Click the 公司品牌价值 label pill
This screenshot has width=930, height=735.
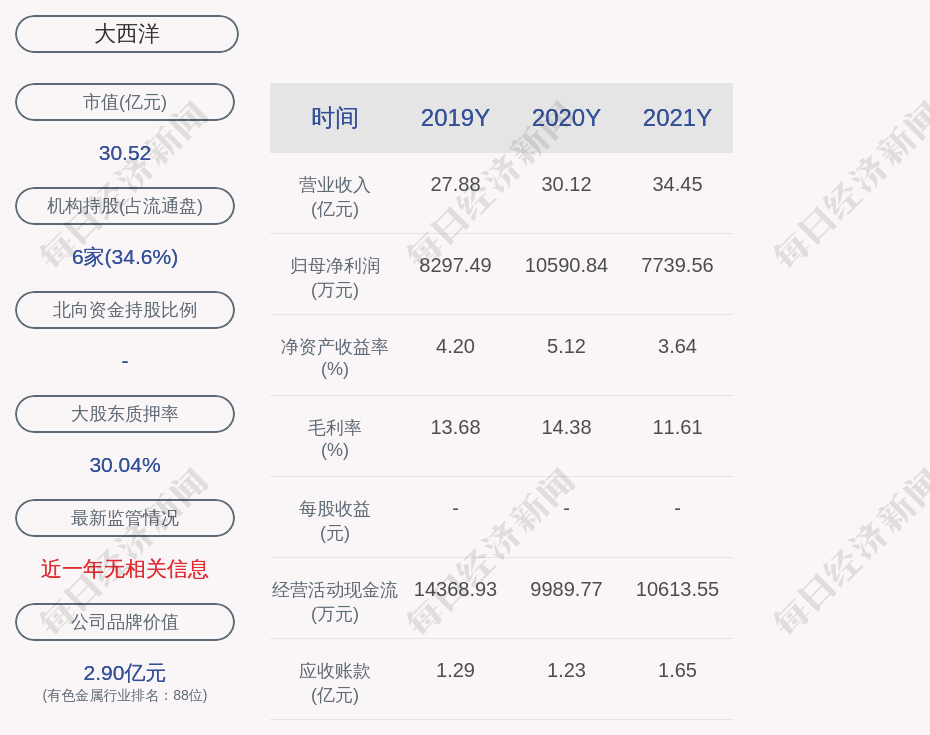pos(125,622)
